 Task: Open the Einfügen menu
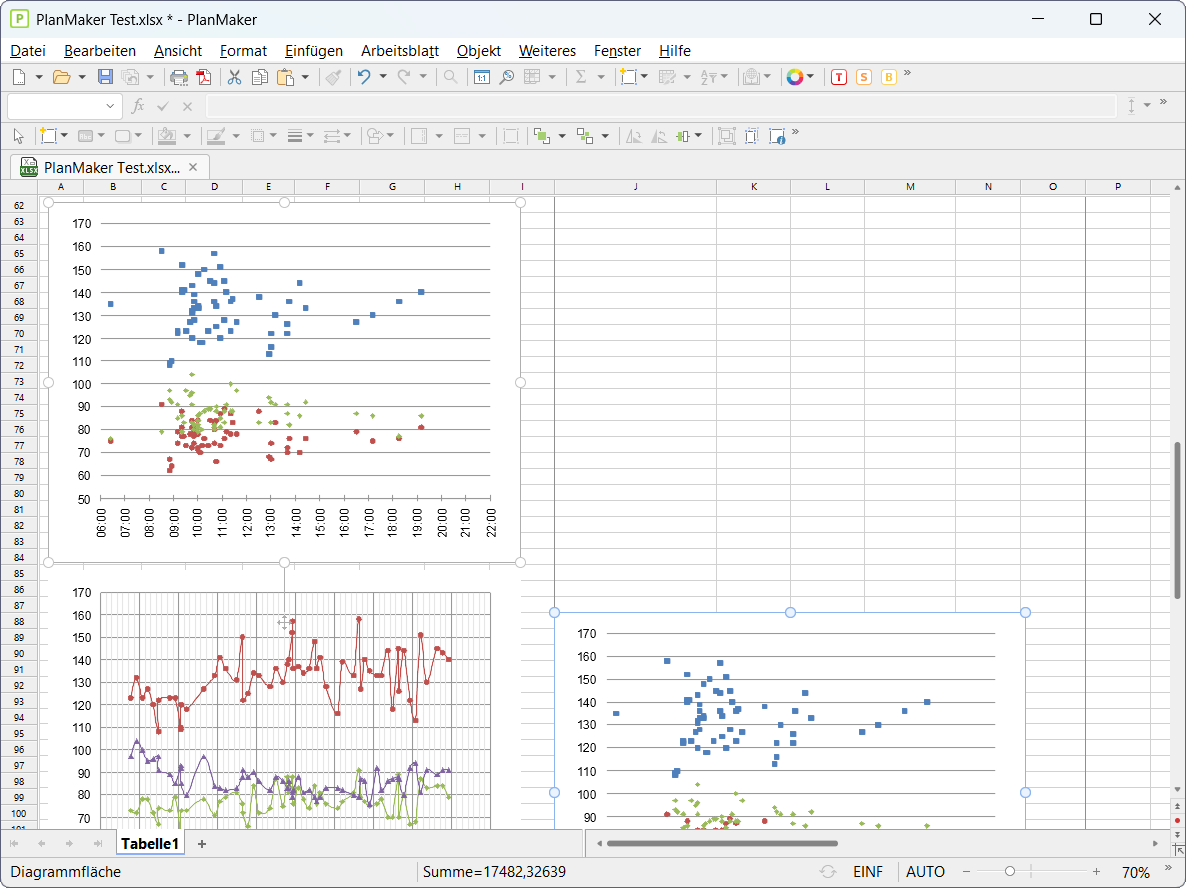tap(314, 51)
